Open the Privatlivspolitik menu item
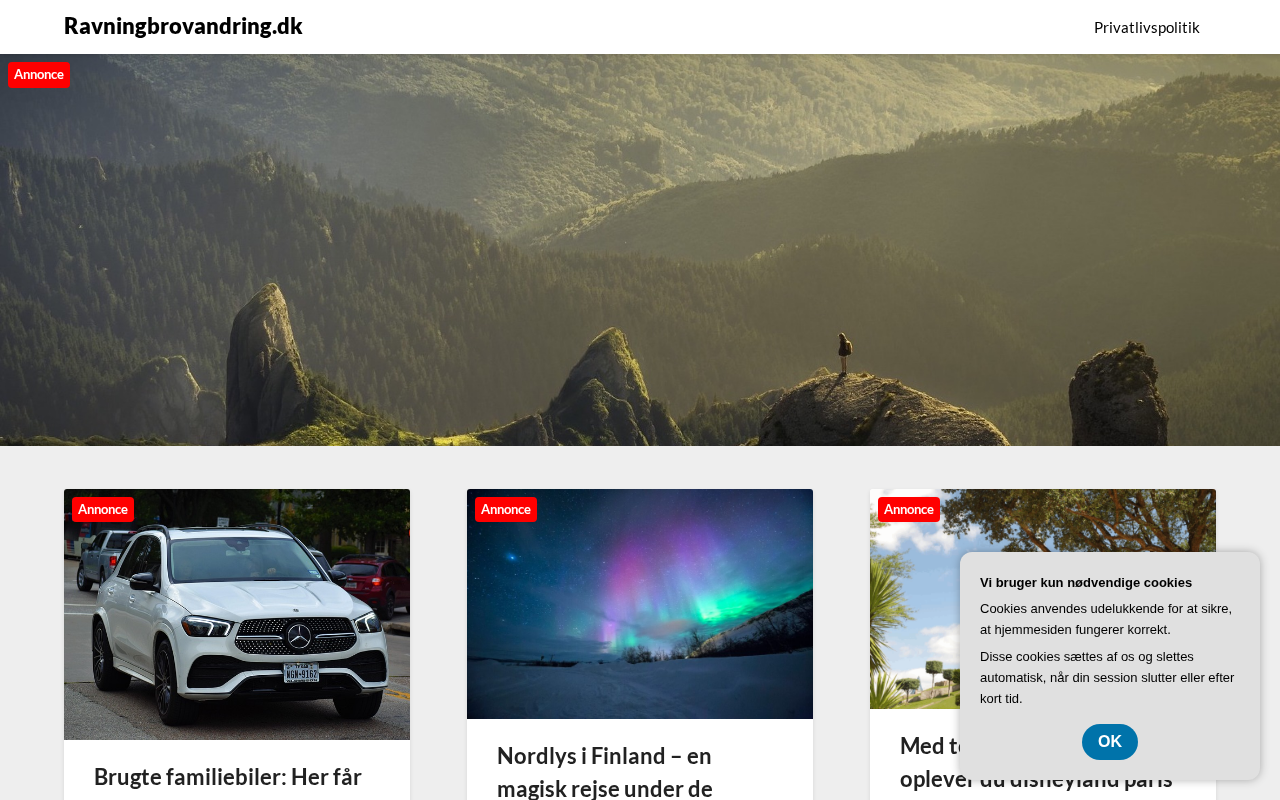This screenshot has width=1280, height=800. click(x=1146, y=27)
